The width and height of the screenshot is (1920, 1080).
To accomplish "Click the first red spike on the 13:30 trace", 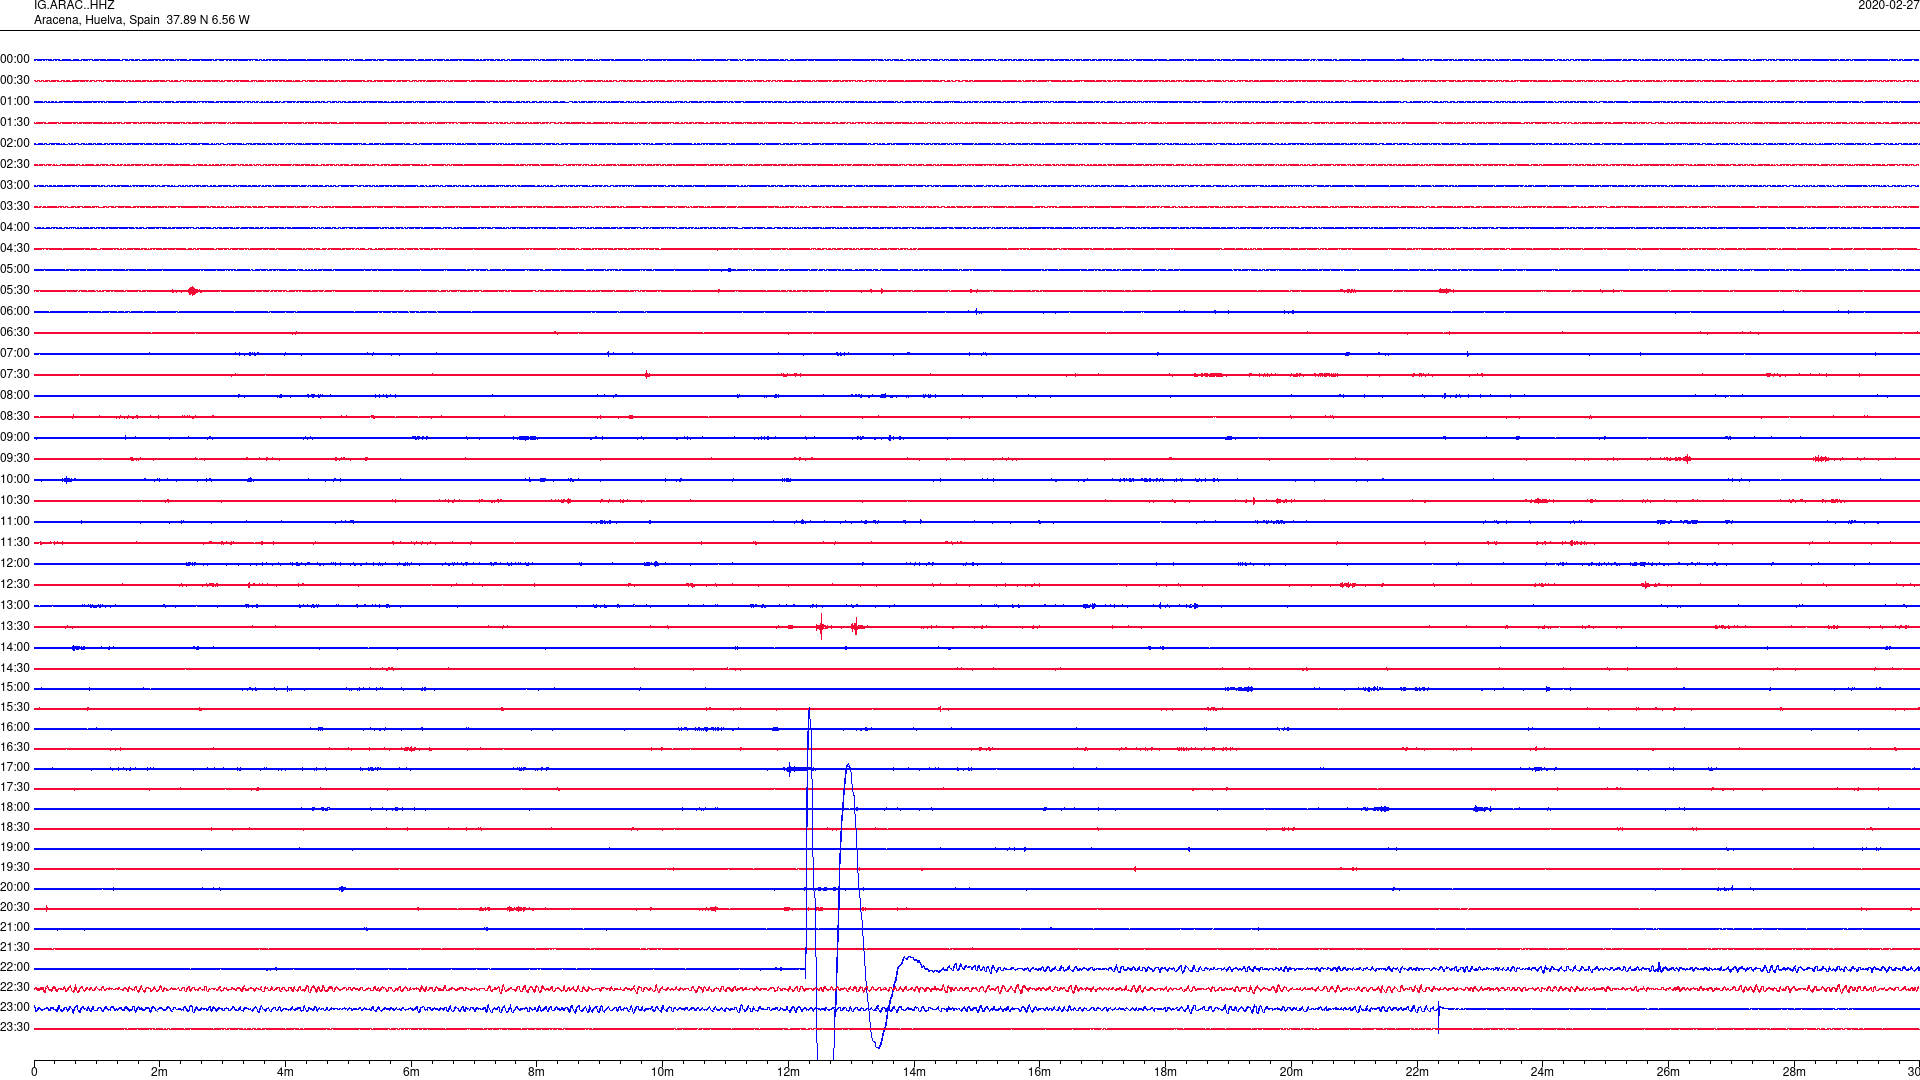I will pos(821,627).
